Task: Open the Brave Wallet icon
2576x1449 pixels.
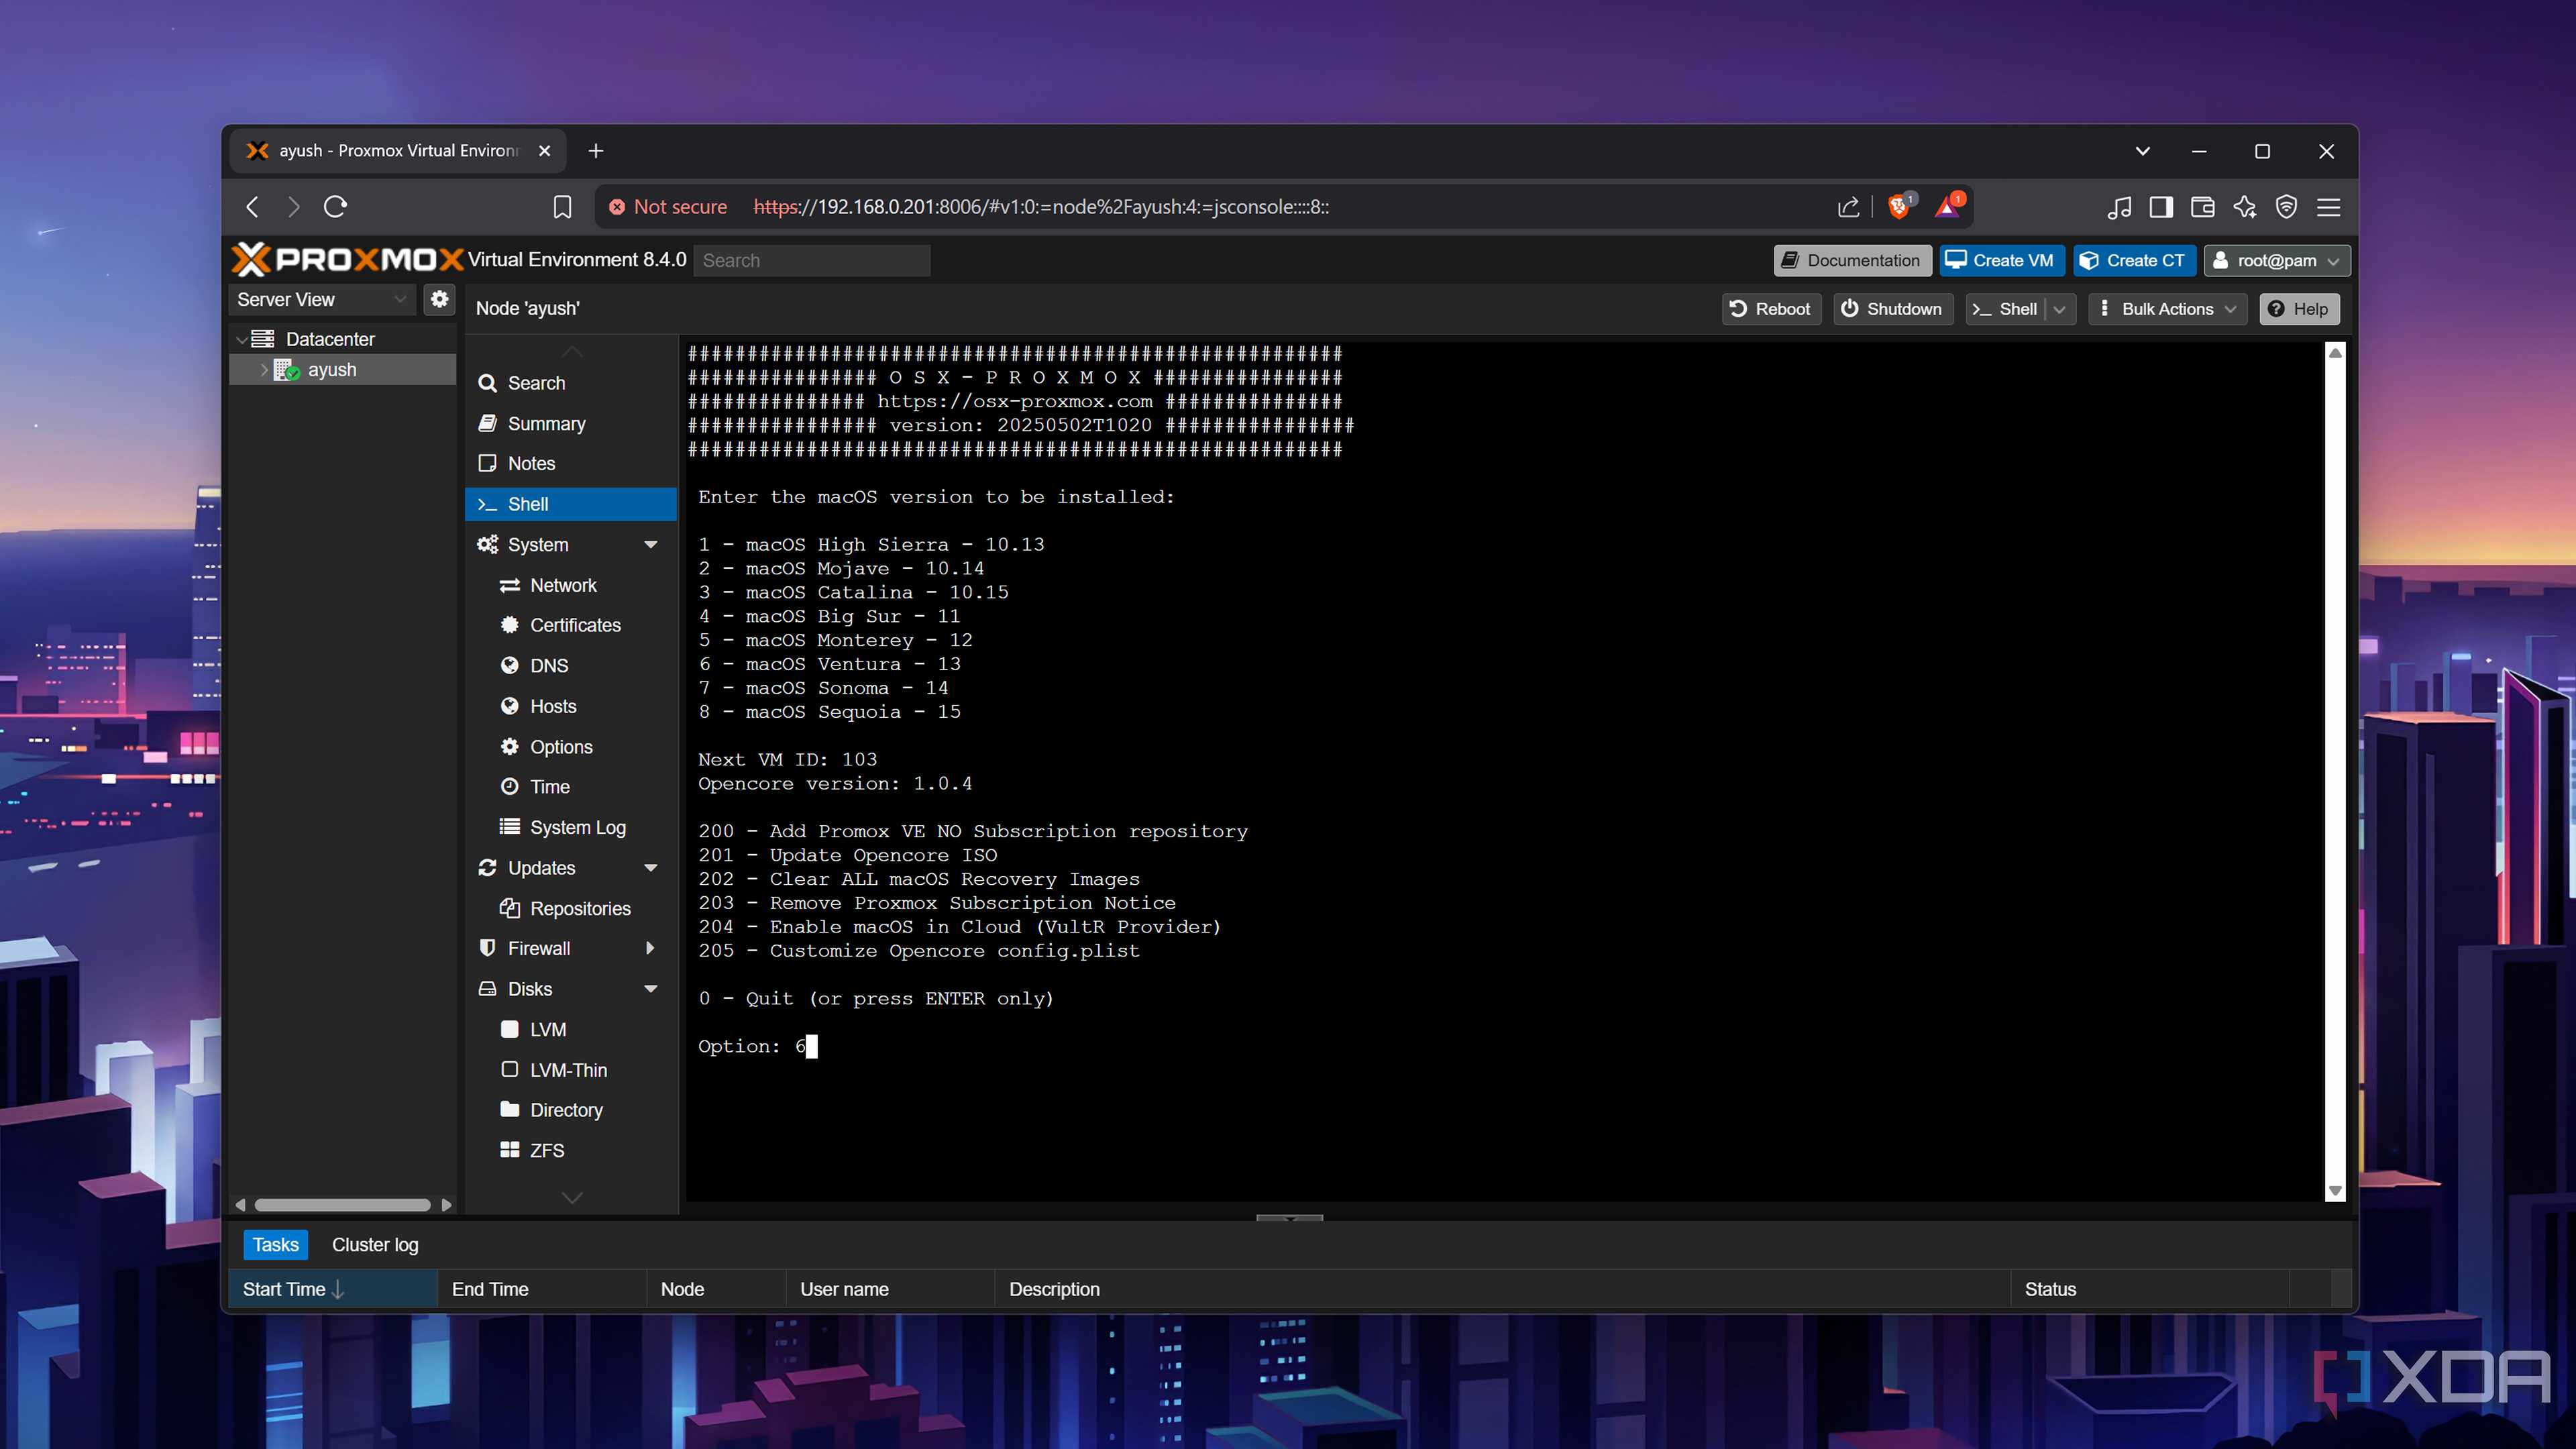Action: click(2202, 207)
